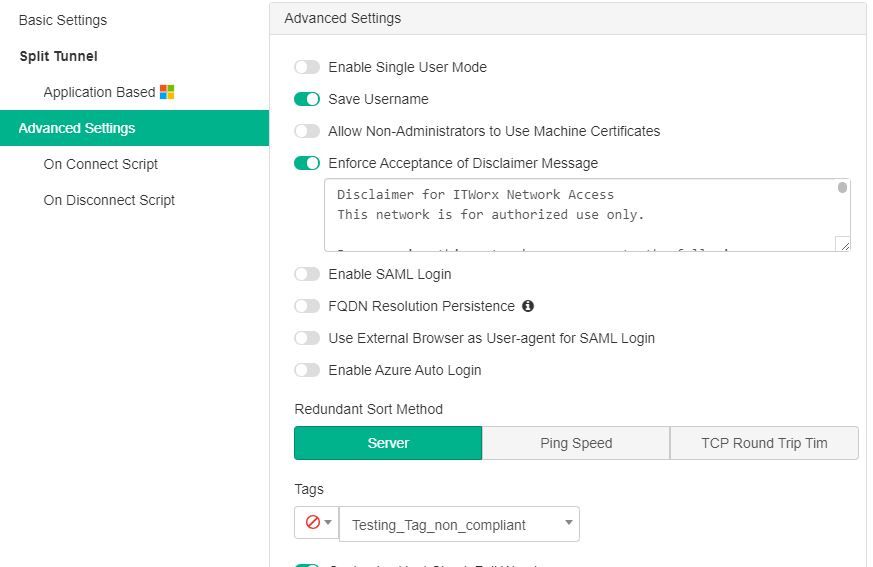The width and height of the screenshot is (873, 567).
Task: Choose TCP Round Trip Time sort method
Action: pyautogui.click(x=764, y=443)
